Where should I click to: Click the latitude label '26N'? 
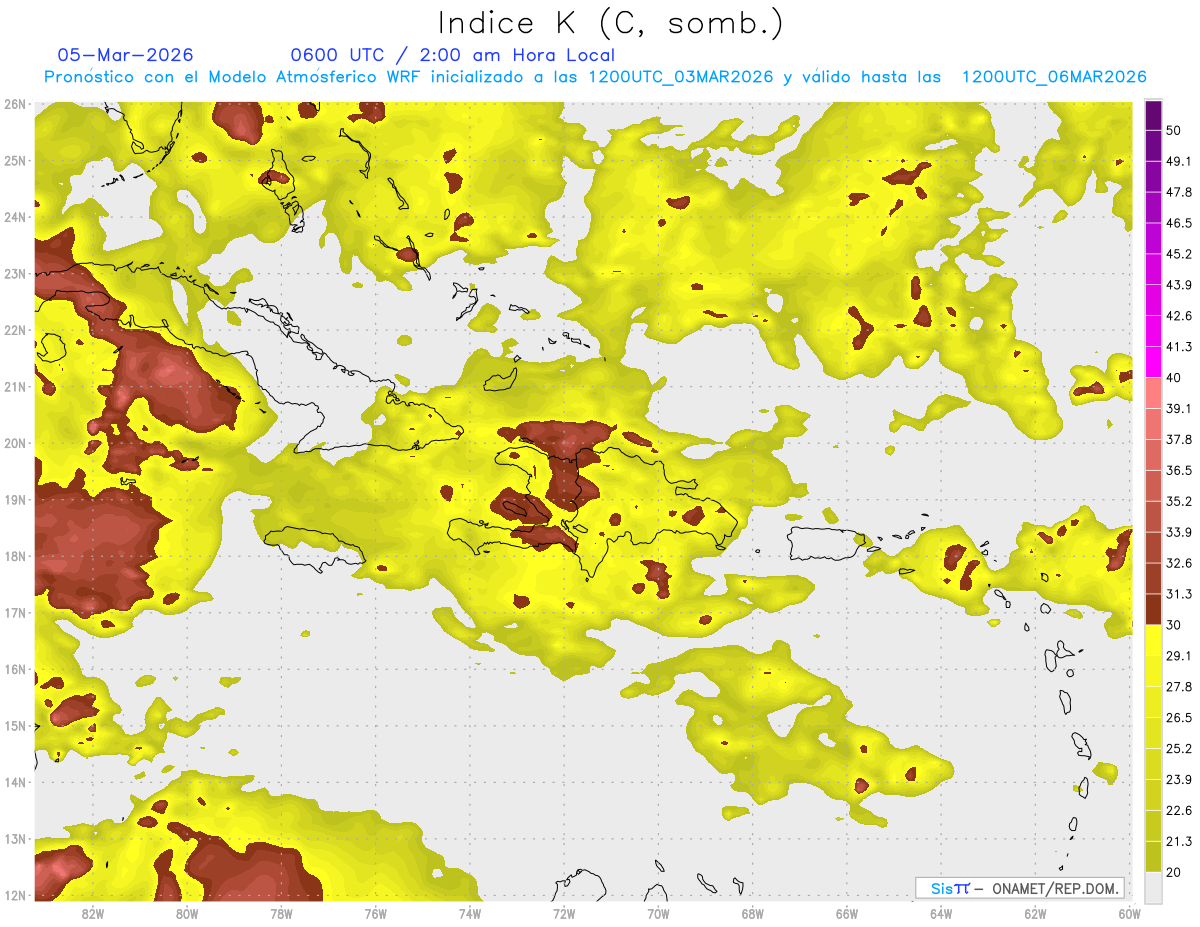click(15, 104)
